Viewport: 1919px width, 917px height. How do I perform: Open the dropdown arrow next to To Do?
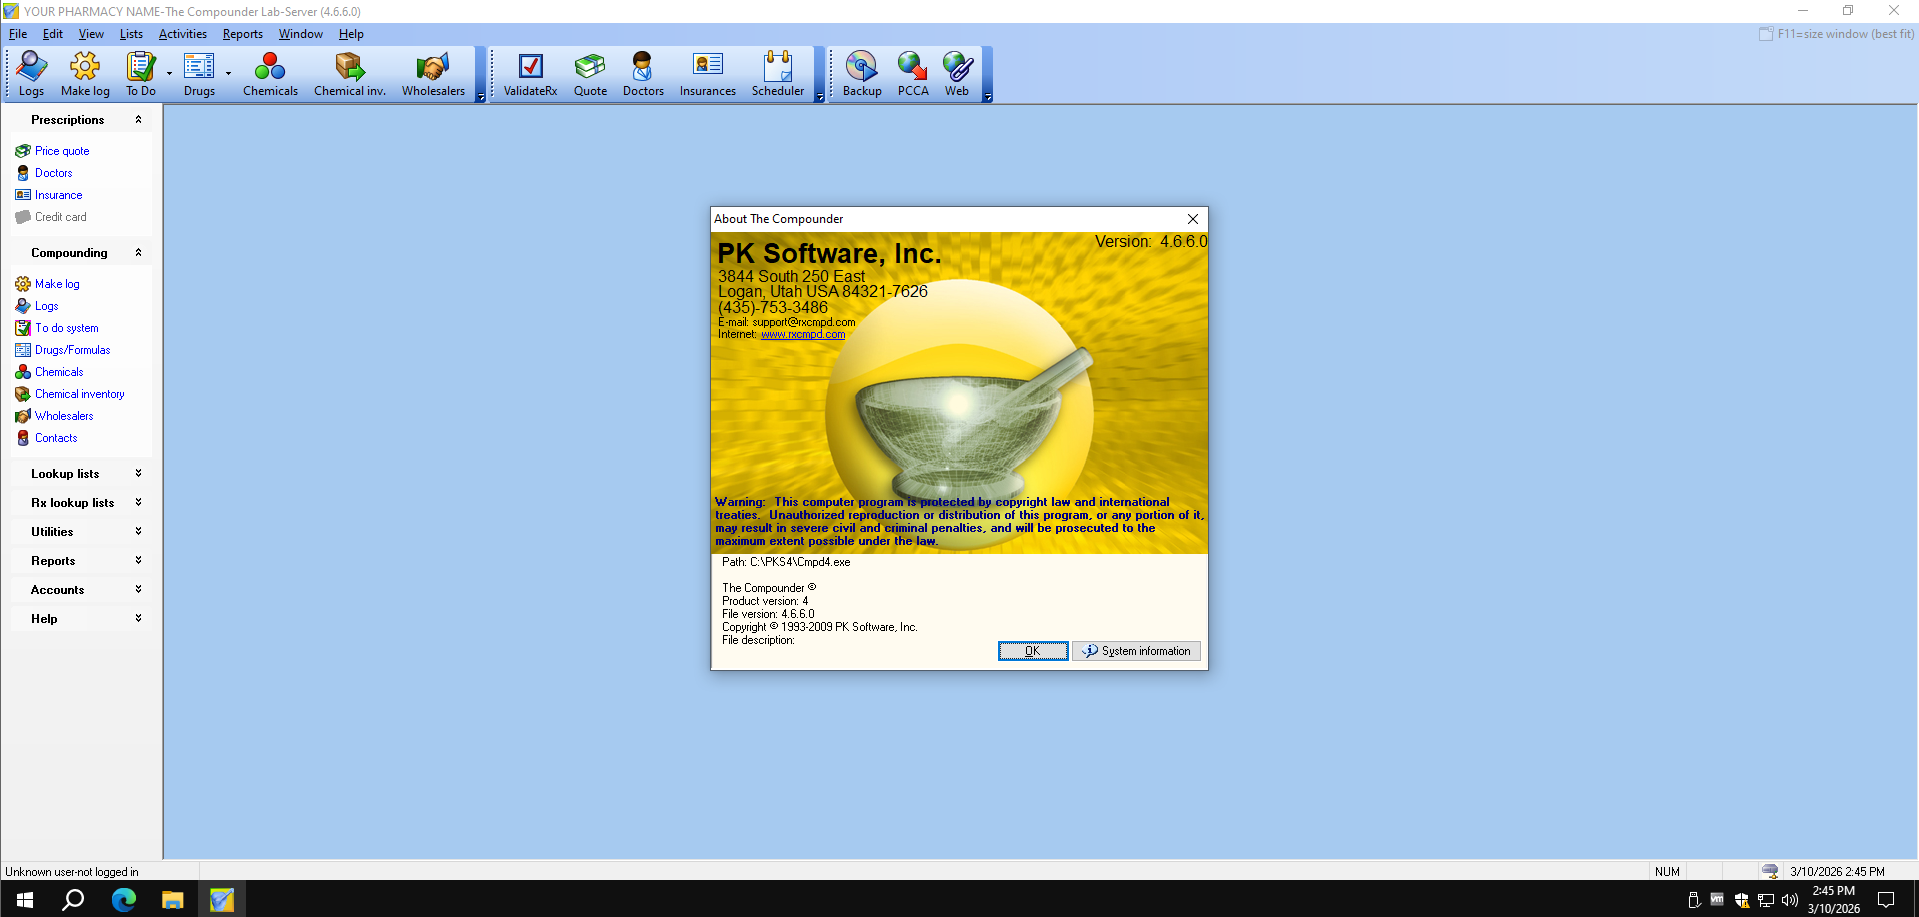[169, 74]
